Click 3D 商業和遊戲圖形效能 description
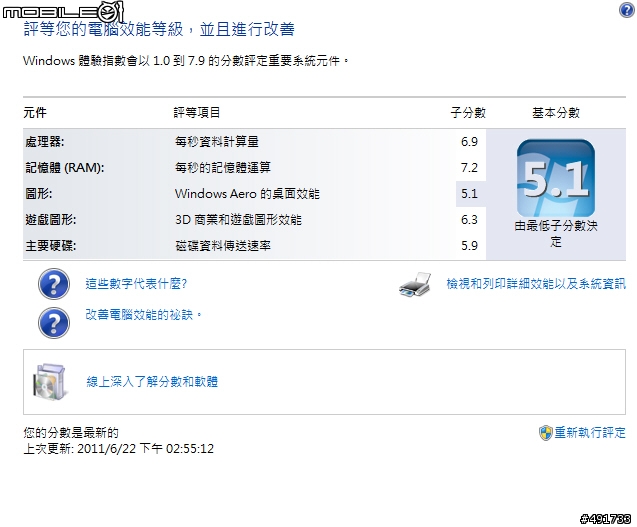The height and width of the screenshot is (527, 637). (238, 220)
